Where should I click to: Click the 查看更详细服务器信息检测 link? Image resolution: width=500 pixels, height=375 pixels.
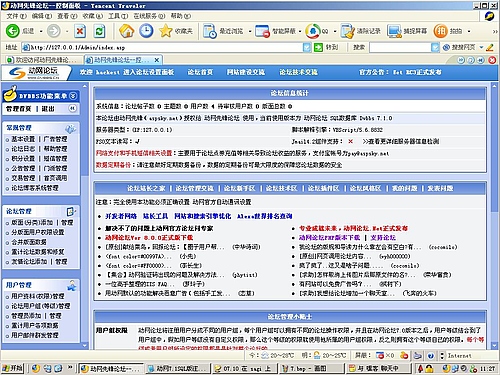pyautogui.click(x=401, y=141)
